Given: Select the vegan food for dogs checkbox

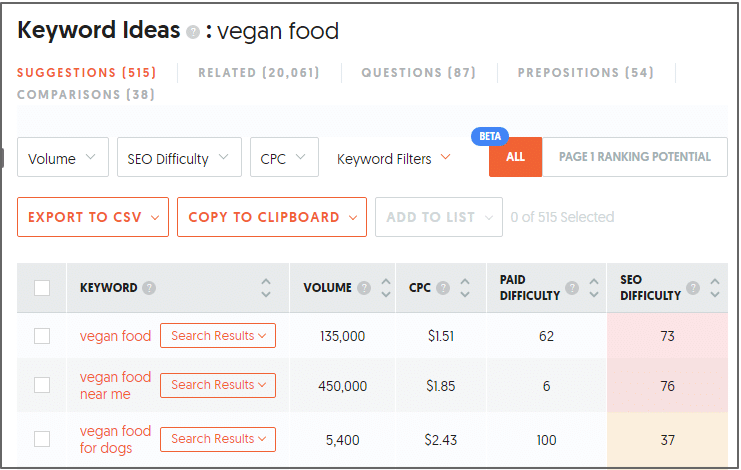Looking at the screenshot, I should (42, 439).
